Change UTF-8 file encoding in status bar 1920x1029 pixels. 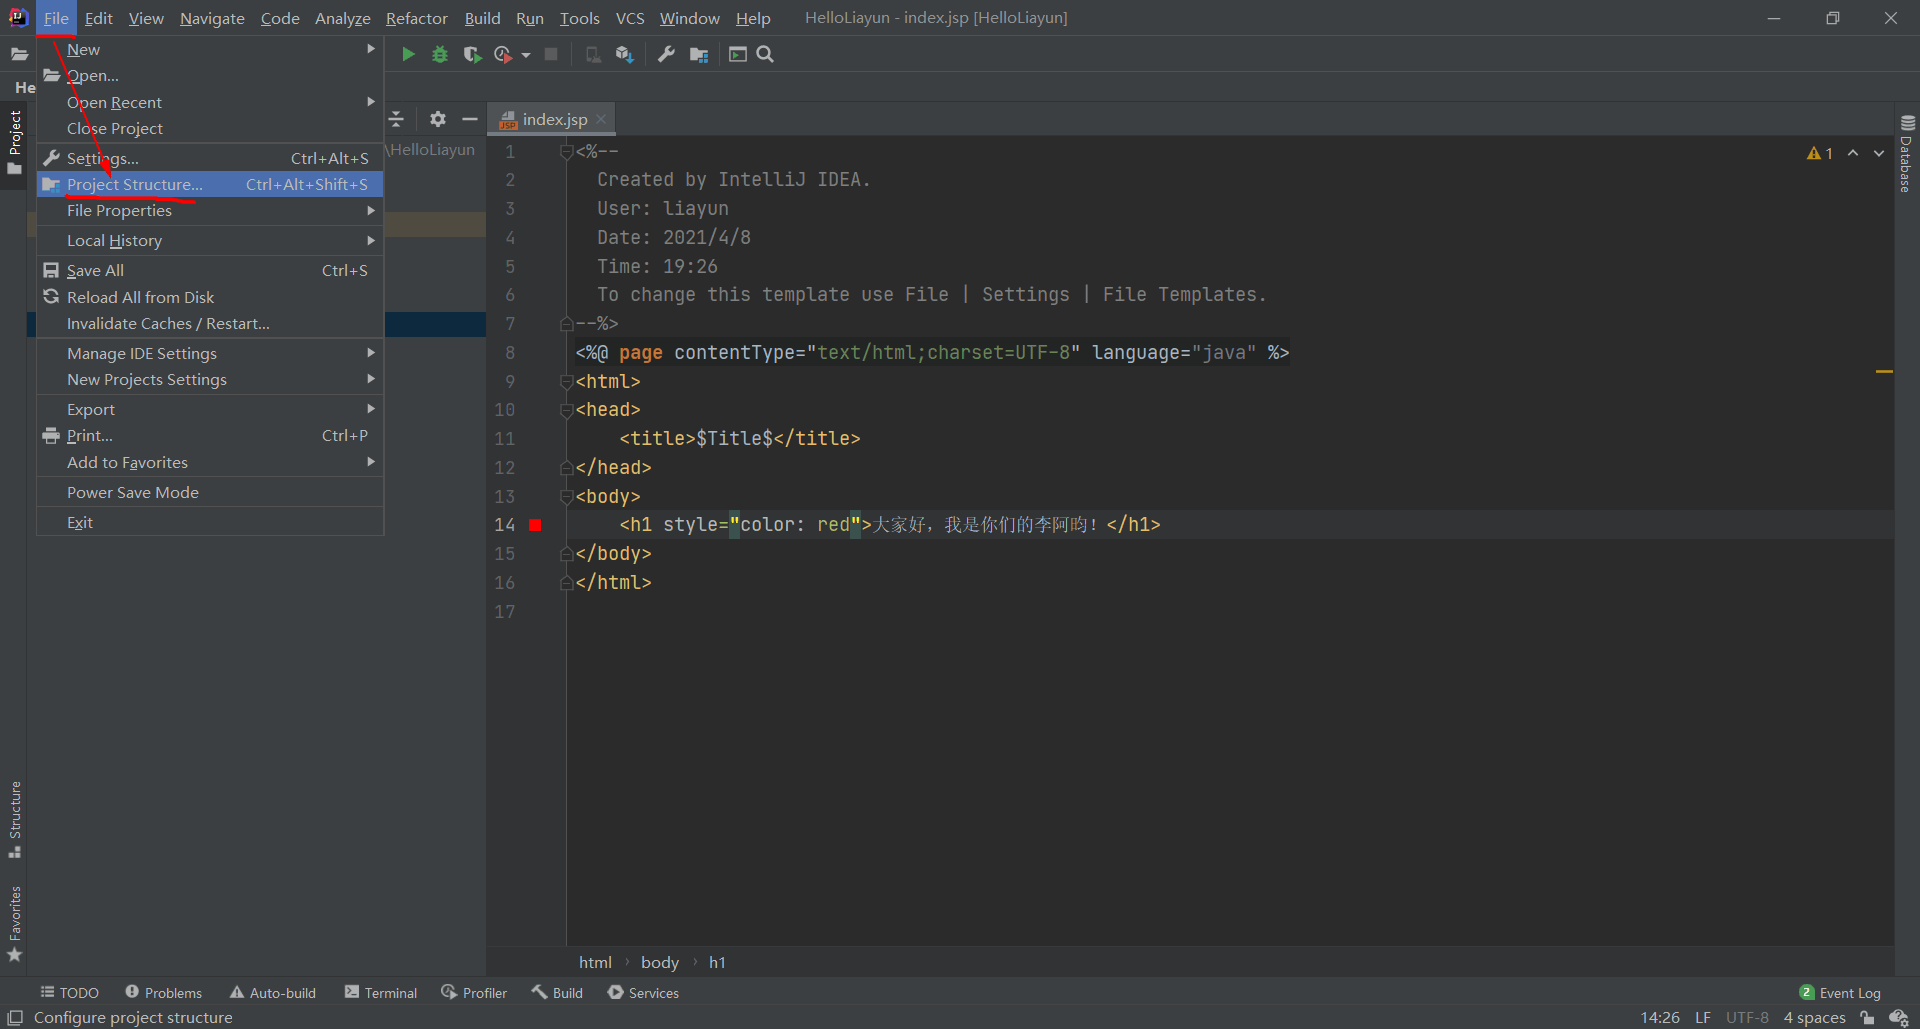click(1747, 1018)
